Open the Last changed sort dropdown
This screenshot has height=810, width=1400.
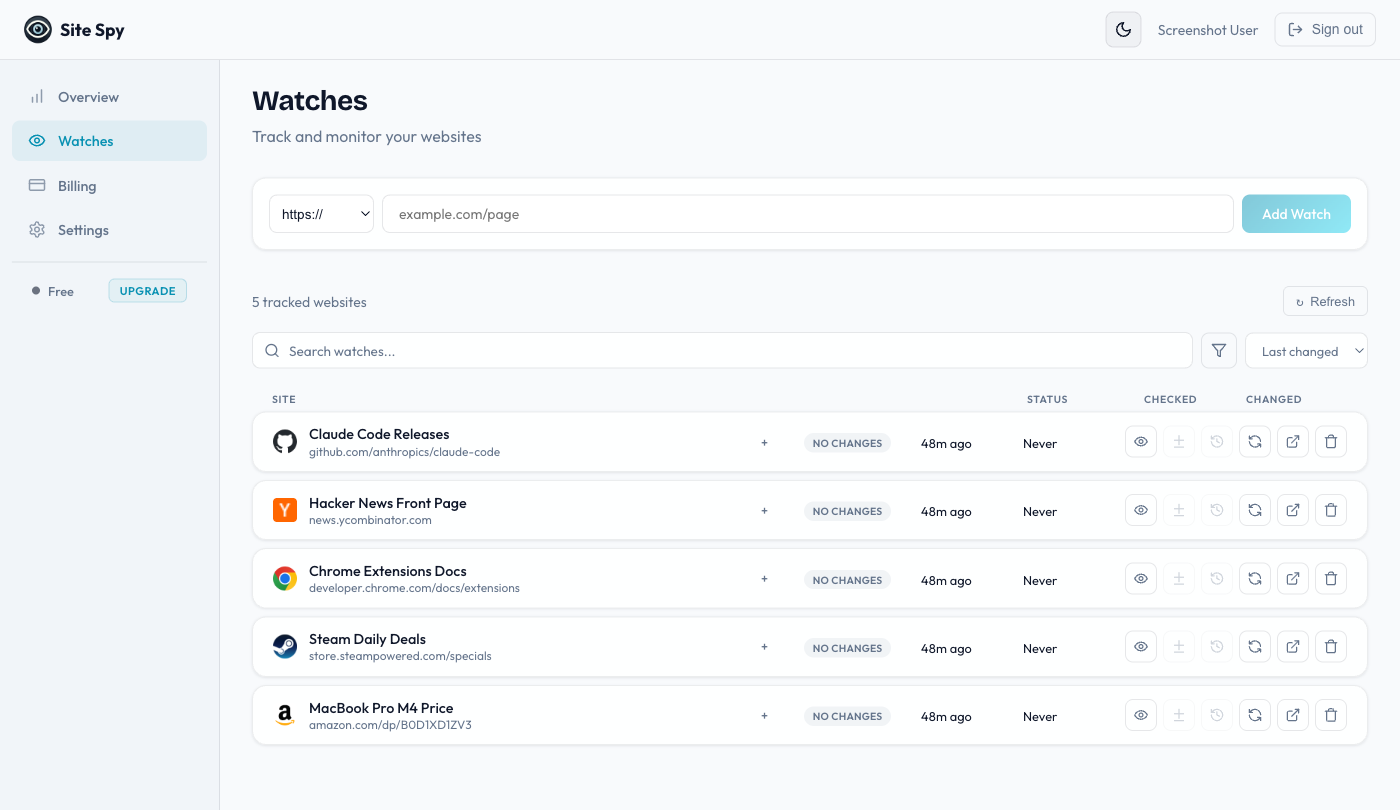click(1306, 350)
